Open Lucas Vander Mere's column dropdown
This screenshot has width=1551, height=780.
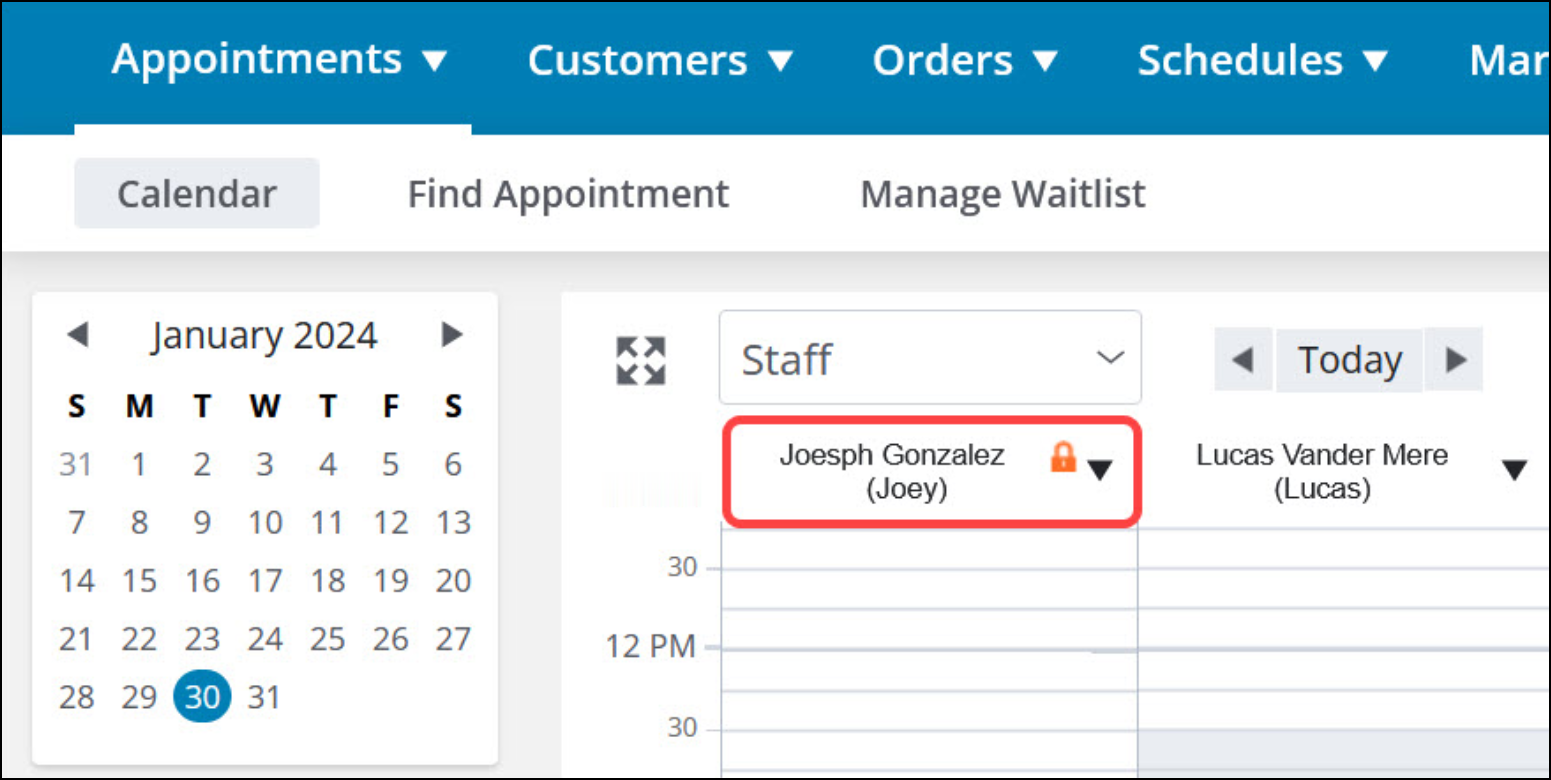pyautogui.click(x=1515, y=466)
